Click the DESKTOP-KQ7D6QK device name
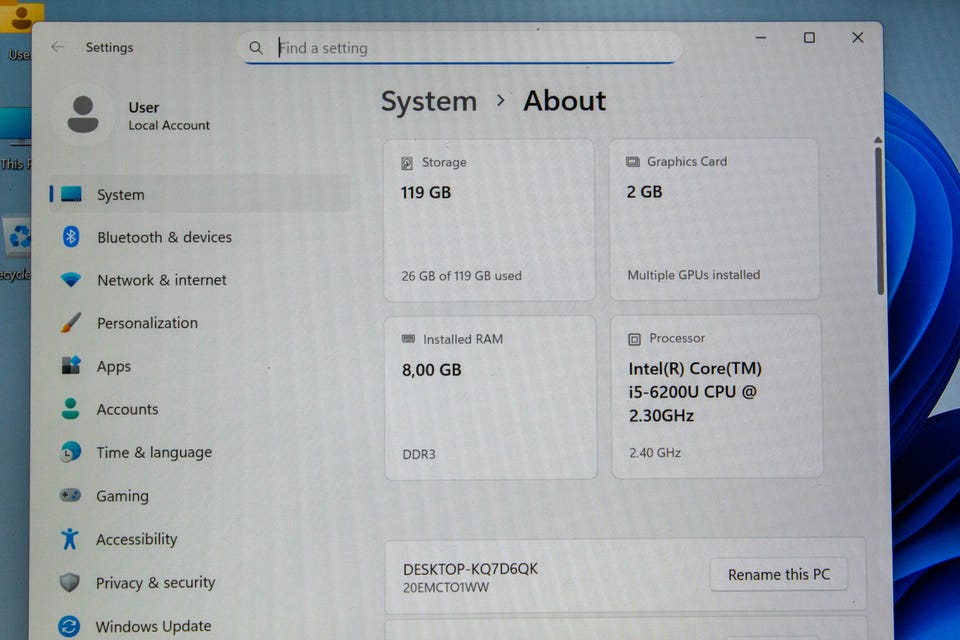The image size is (960, 640). [470, 569]
